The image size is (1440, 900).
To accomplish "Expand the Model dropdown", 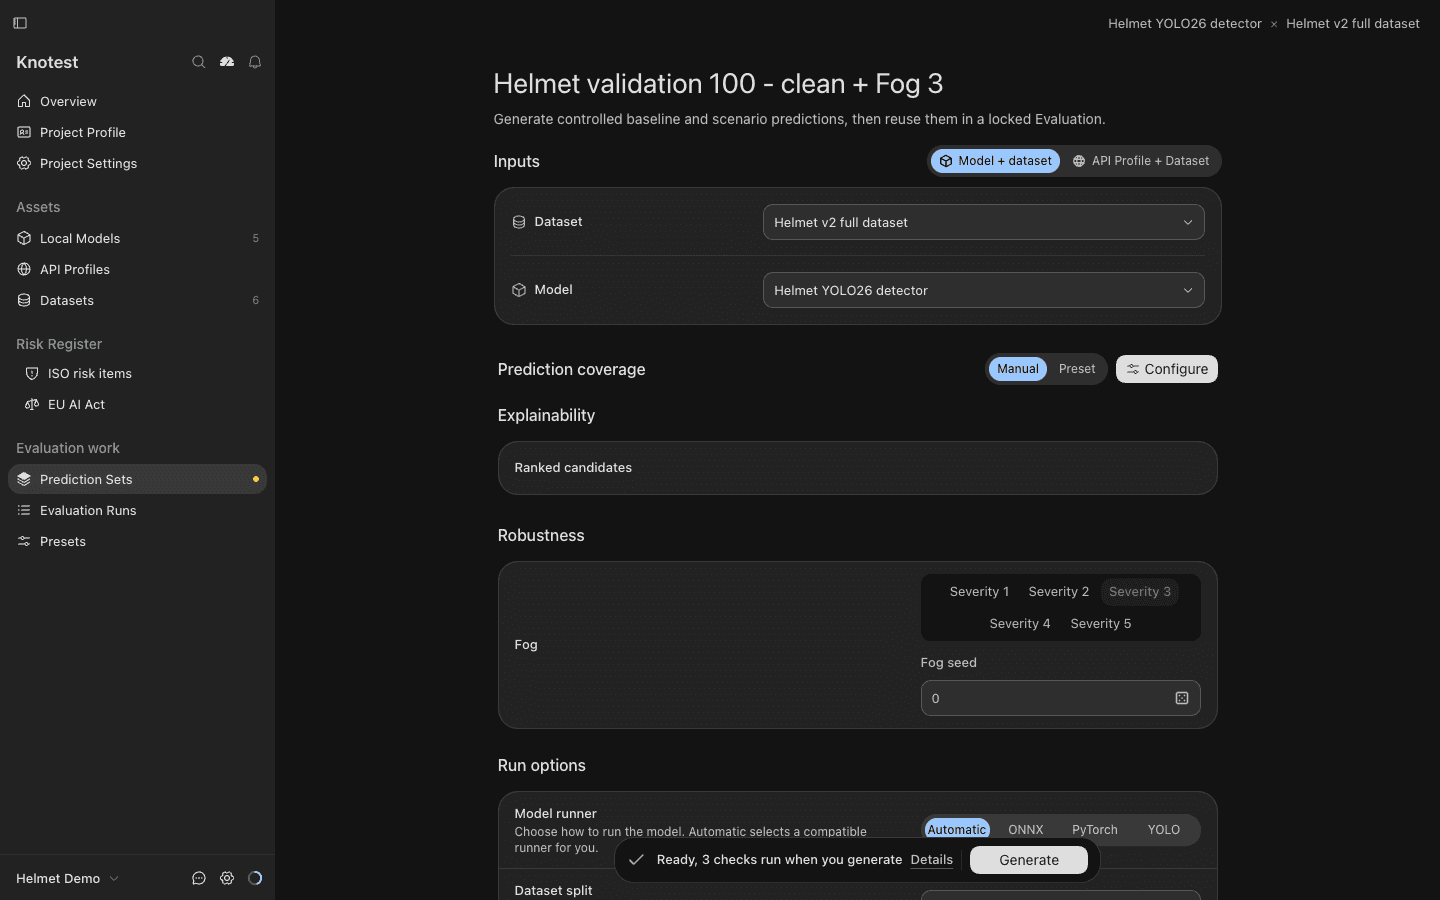I will (x=984, y=290).
